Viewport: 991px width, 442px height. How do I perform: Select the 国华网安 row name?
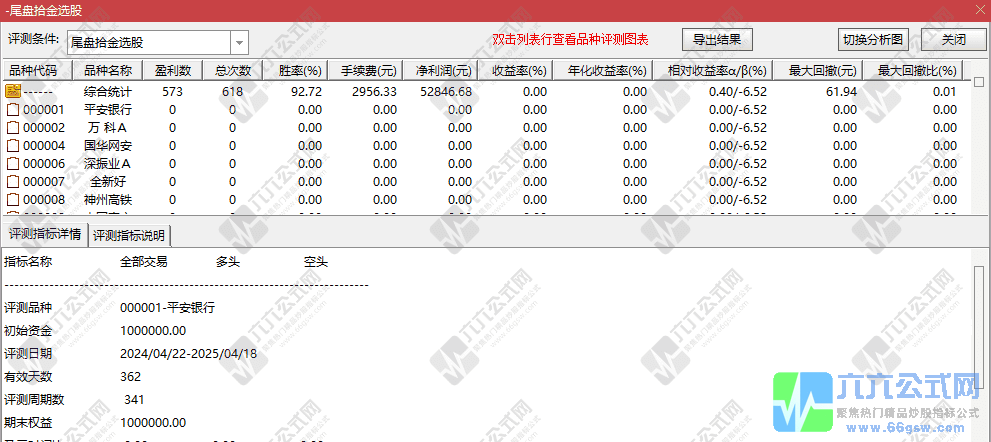click(107, 145)
